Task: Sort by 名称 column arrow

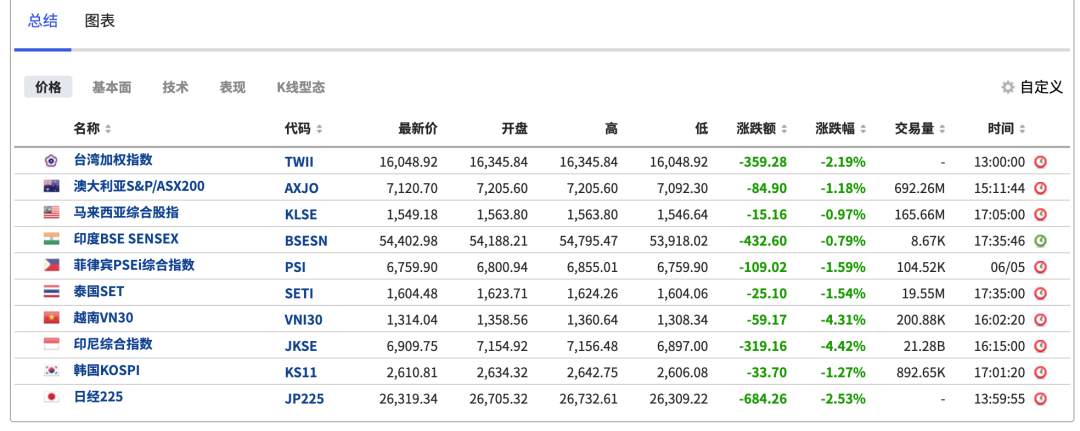Action: click(x=108, y=129)
